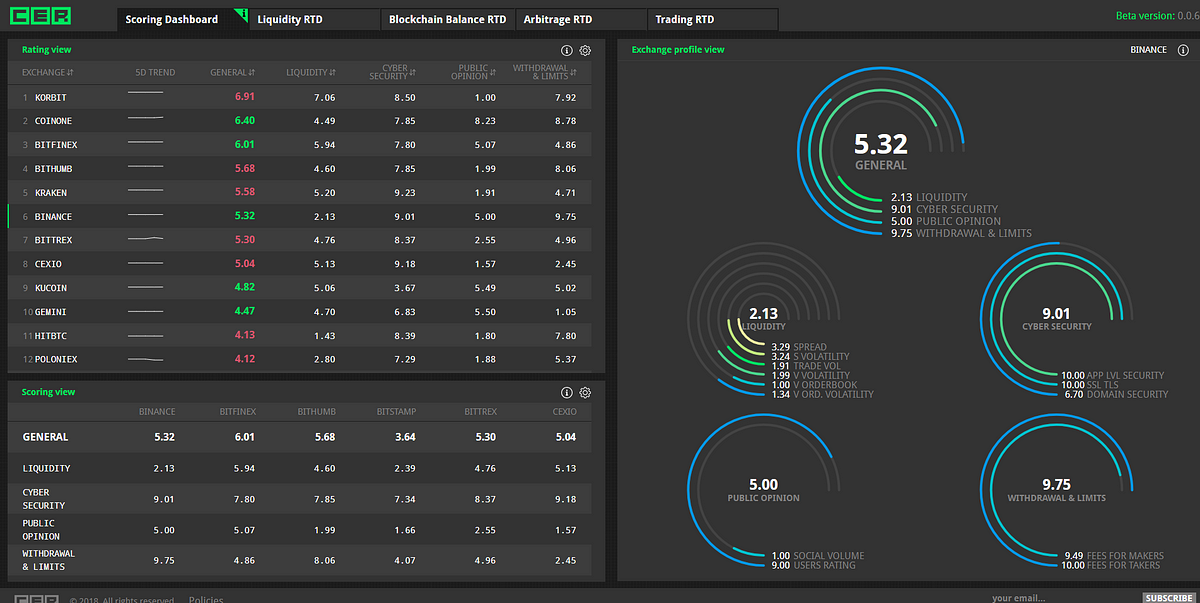Select the COINONE exchange row

tap(300, 121)
